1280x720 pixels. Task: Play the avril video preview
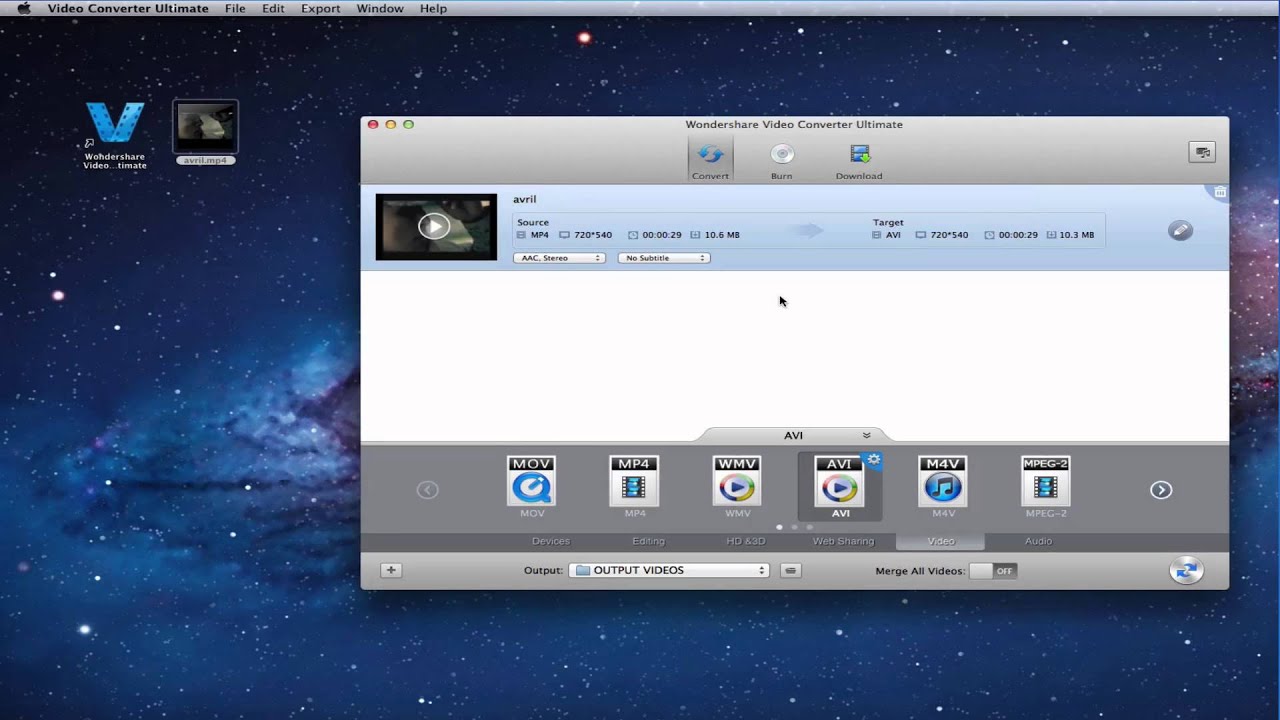[433, 226]
